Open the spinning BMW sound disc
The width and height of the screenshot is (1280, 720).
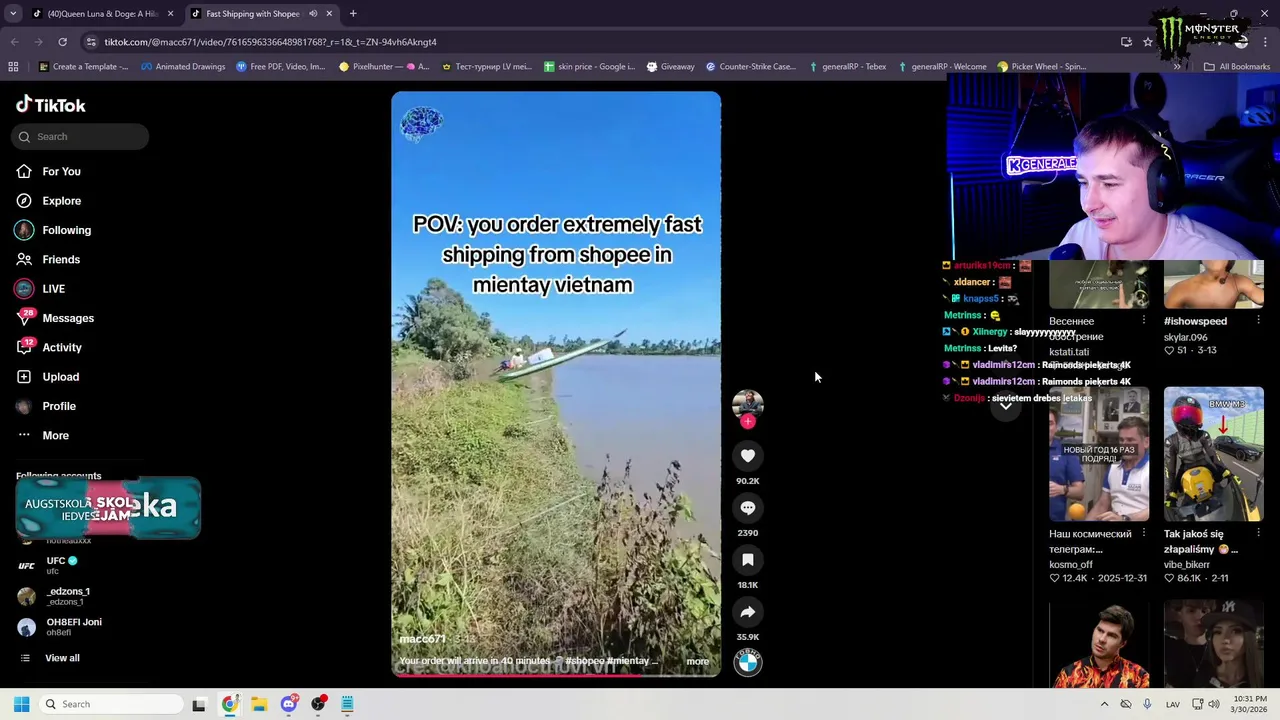[747, 662]
